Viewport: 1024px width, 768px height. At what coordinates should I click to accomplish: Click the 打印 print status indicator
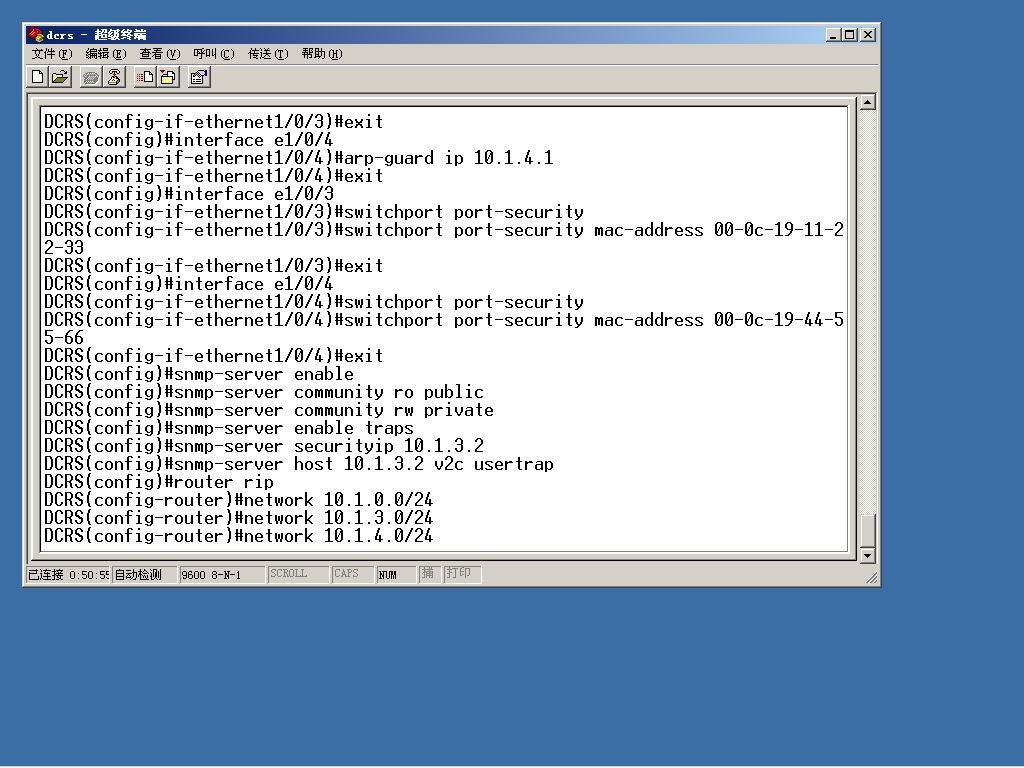tap(462, 574)
